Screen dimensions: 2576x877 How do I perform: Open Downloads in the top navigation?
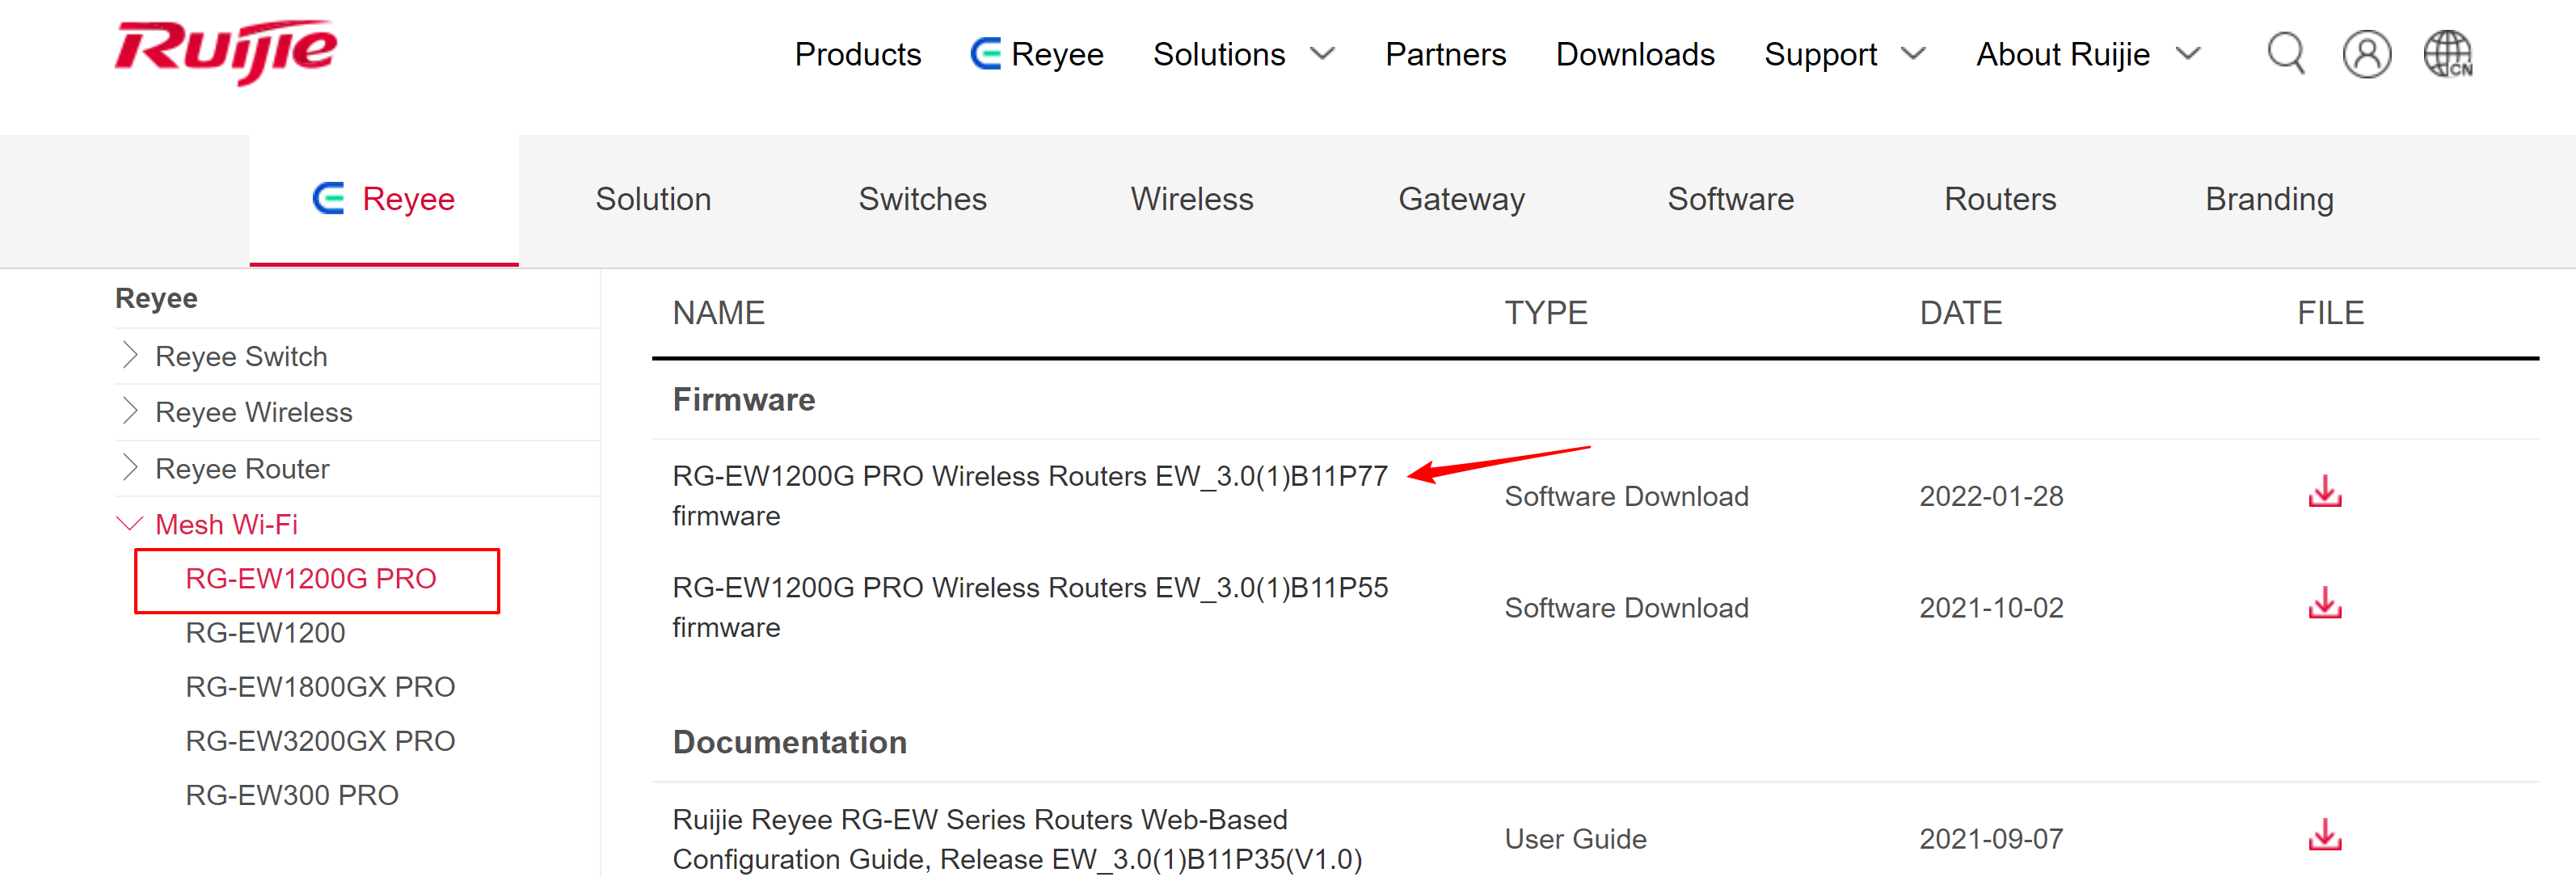point(1635,54)
